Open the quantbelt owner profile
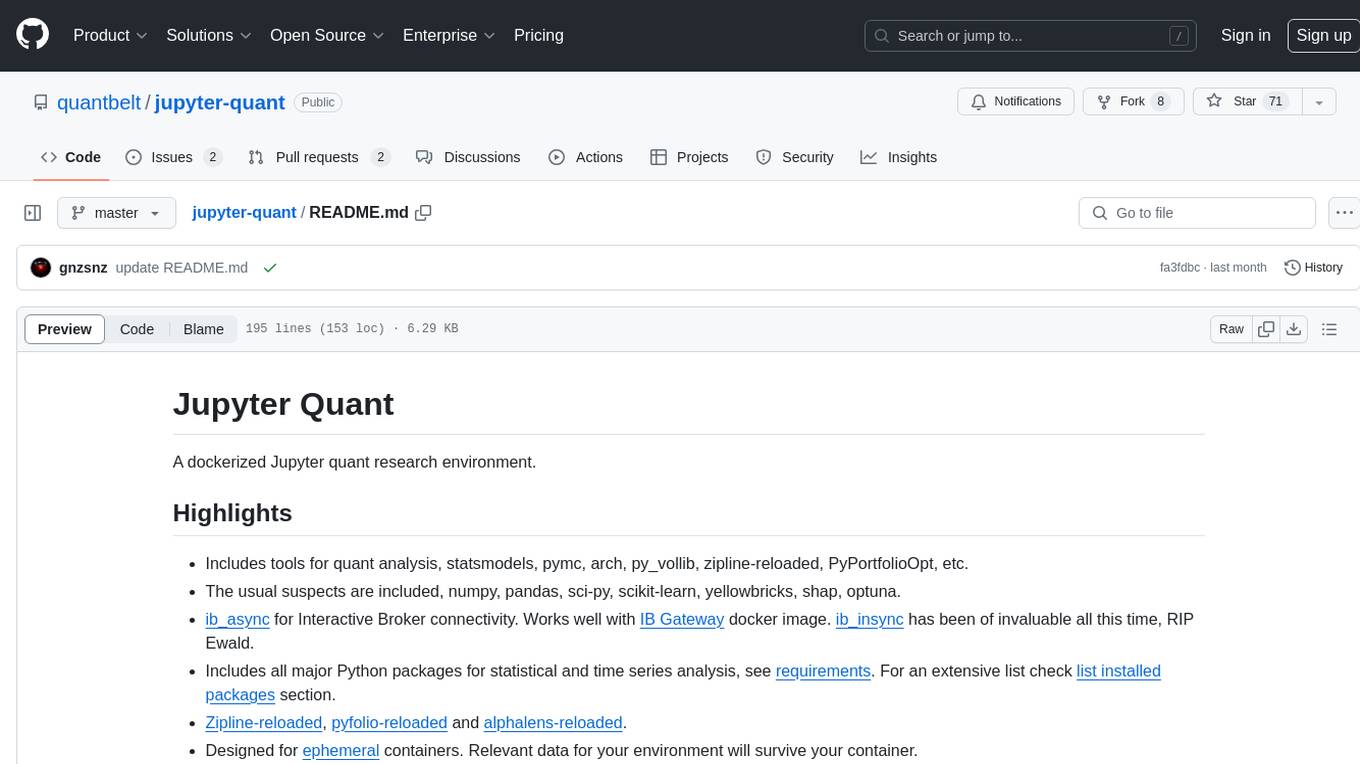 [100, 102]
